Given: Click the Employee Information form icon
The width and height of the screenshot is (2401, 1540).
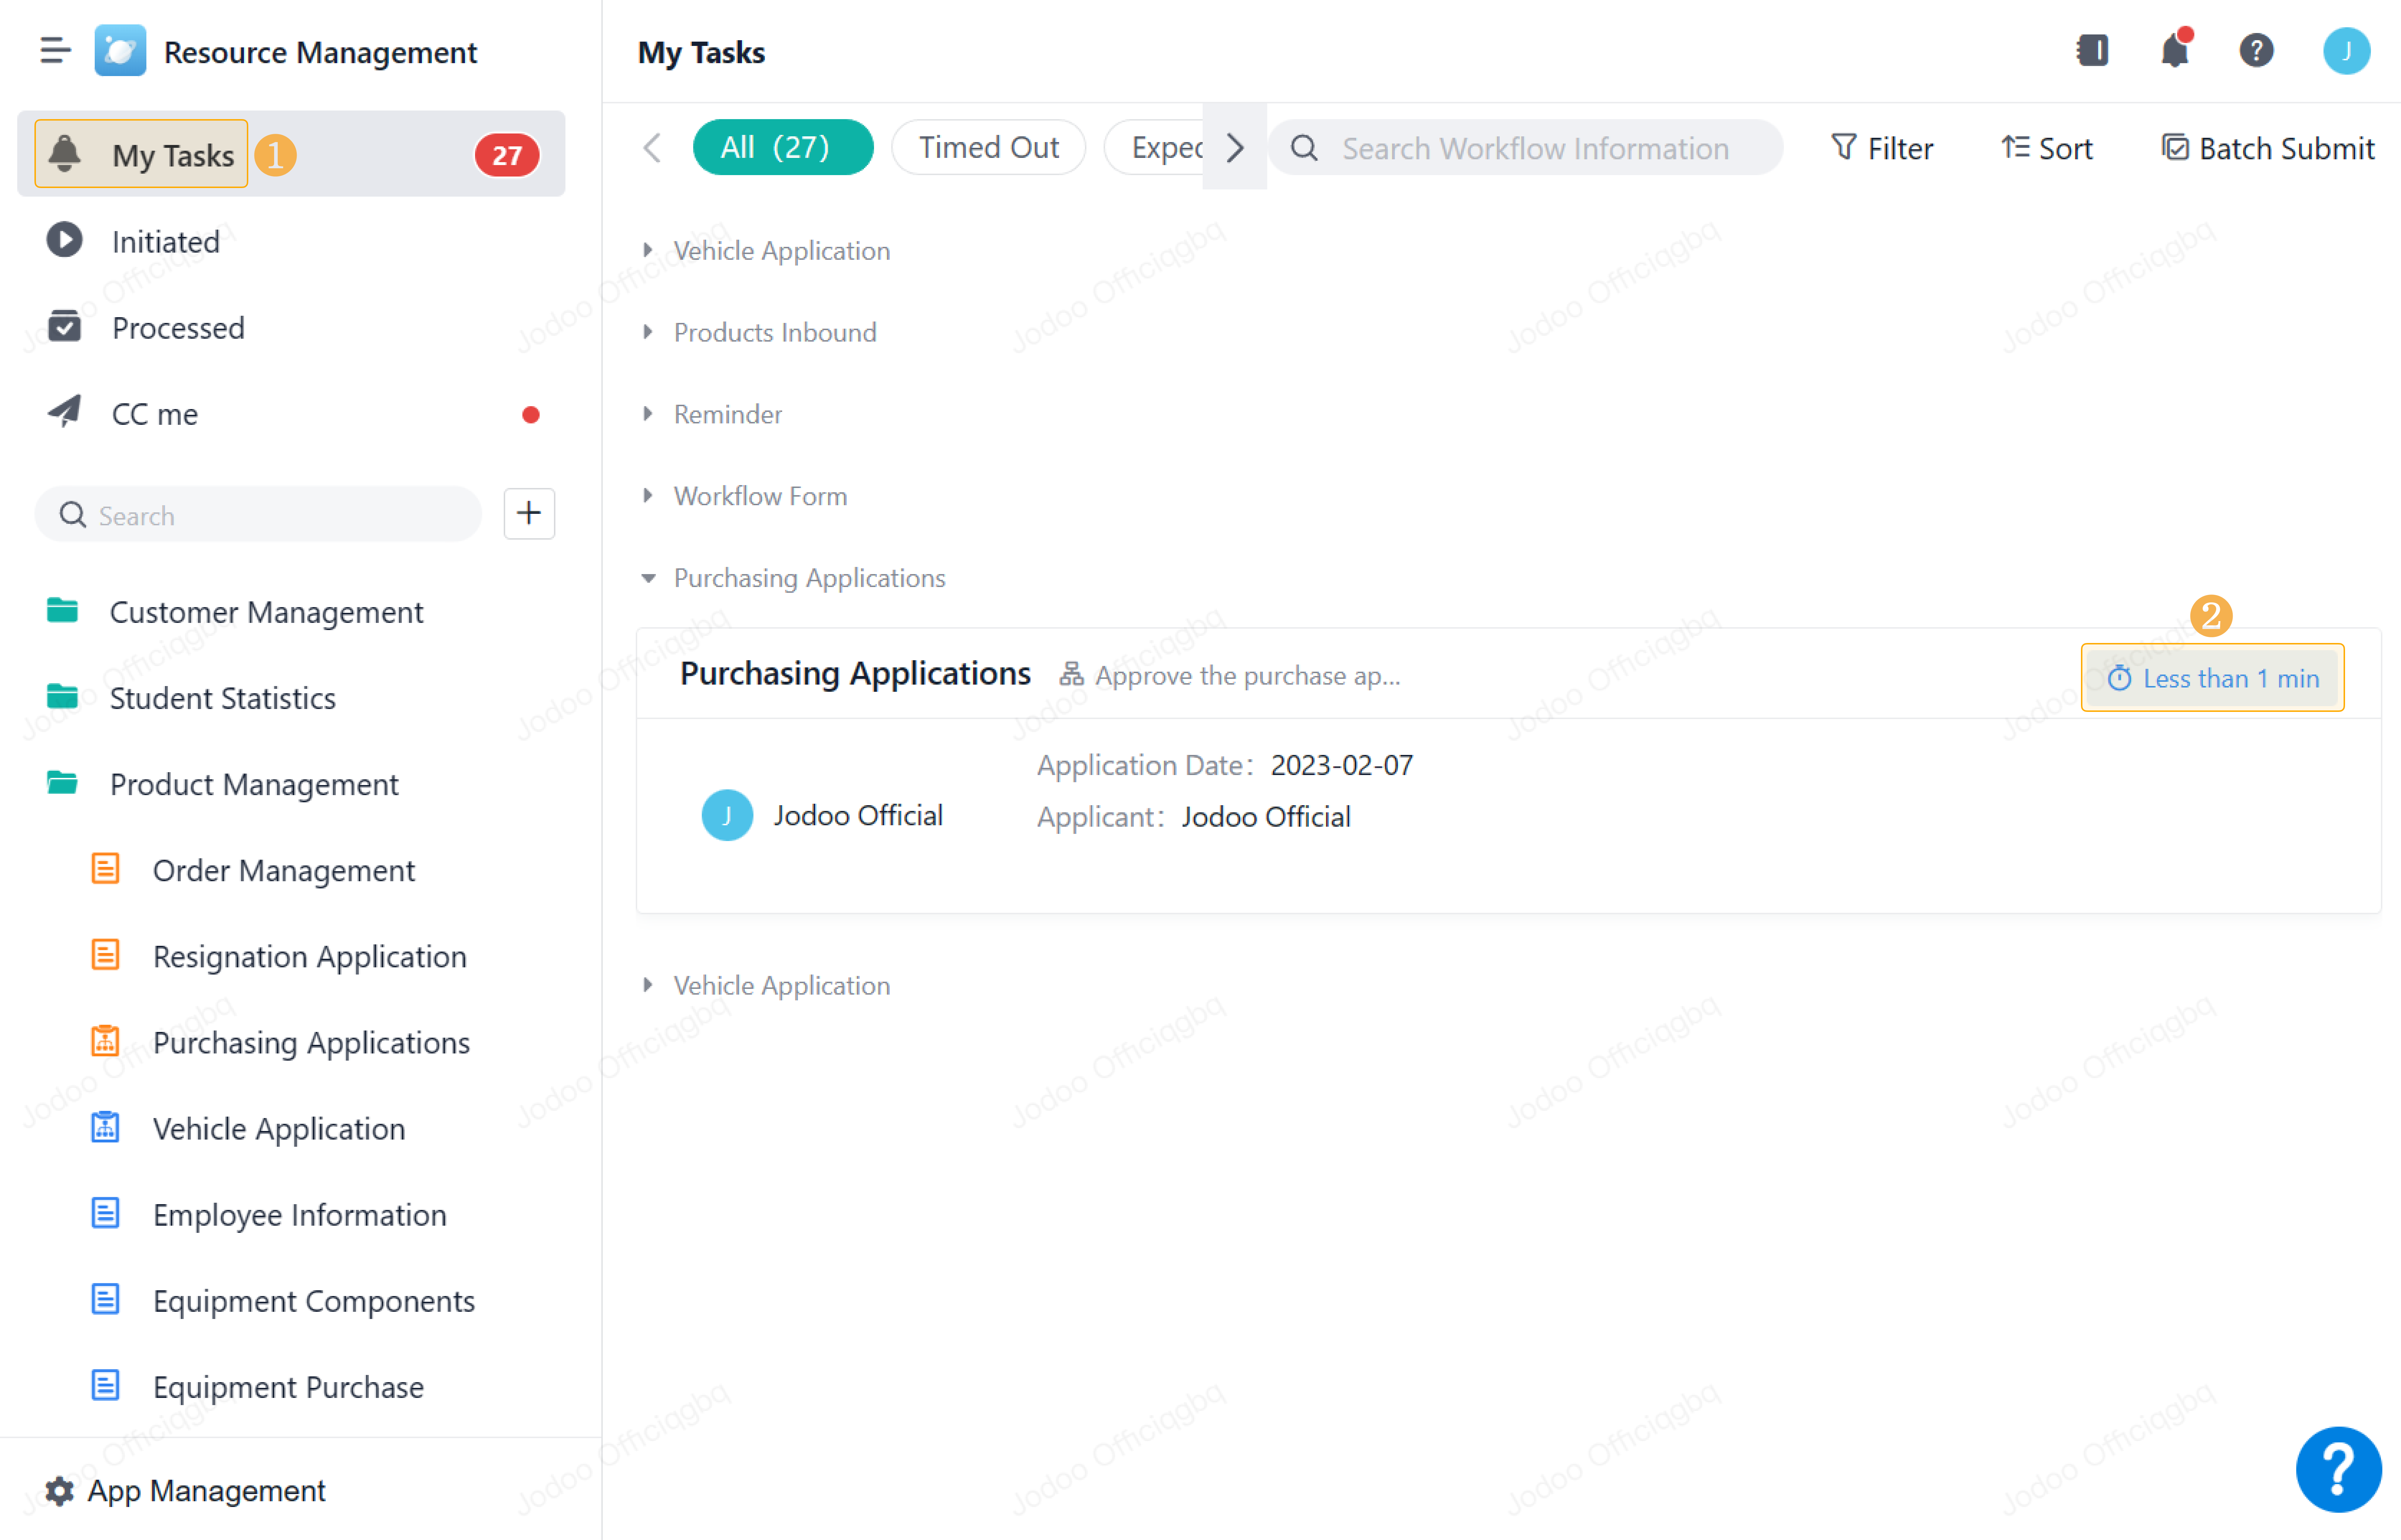Looking at the screenshot, I should tap(105, 1213).
